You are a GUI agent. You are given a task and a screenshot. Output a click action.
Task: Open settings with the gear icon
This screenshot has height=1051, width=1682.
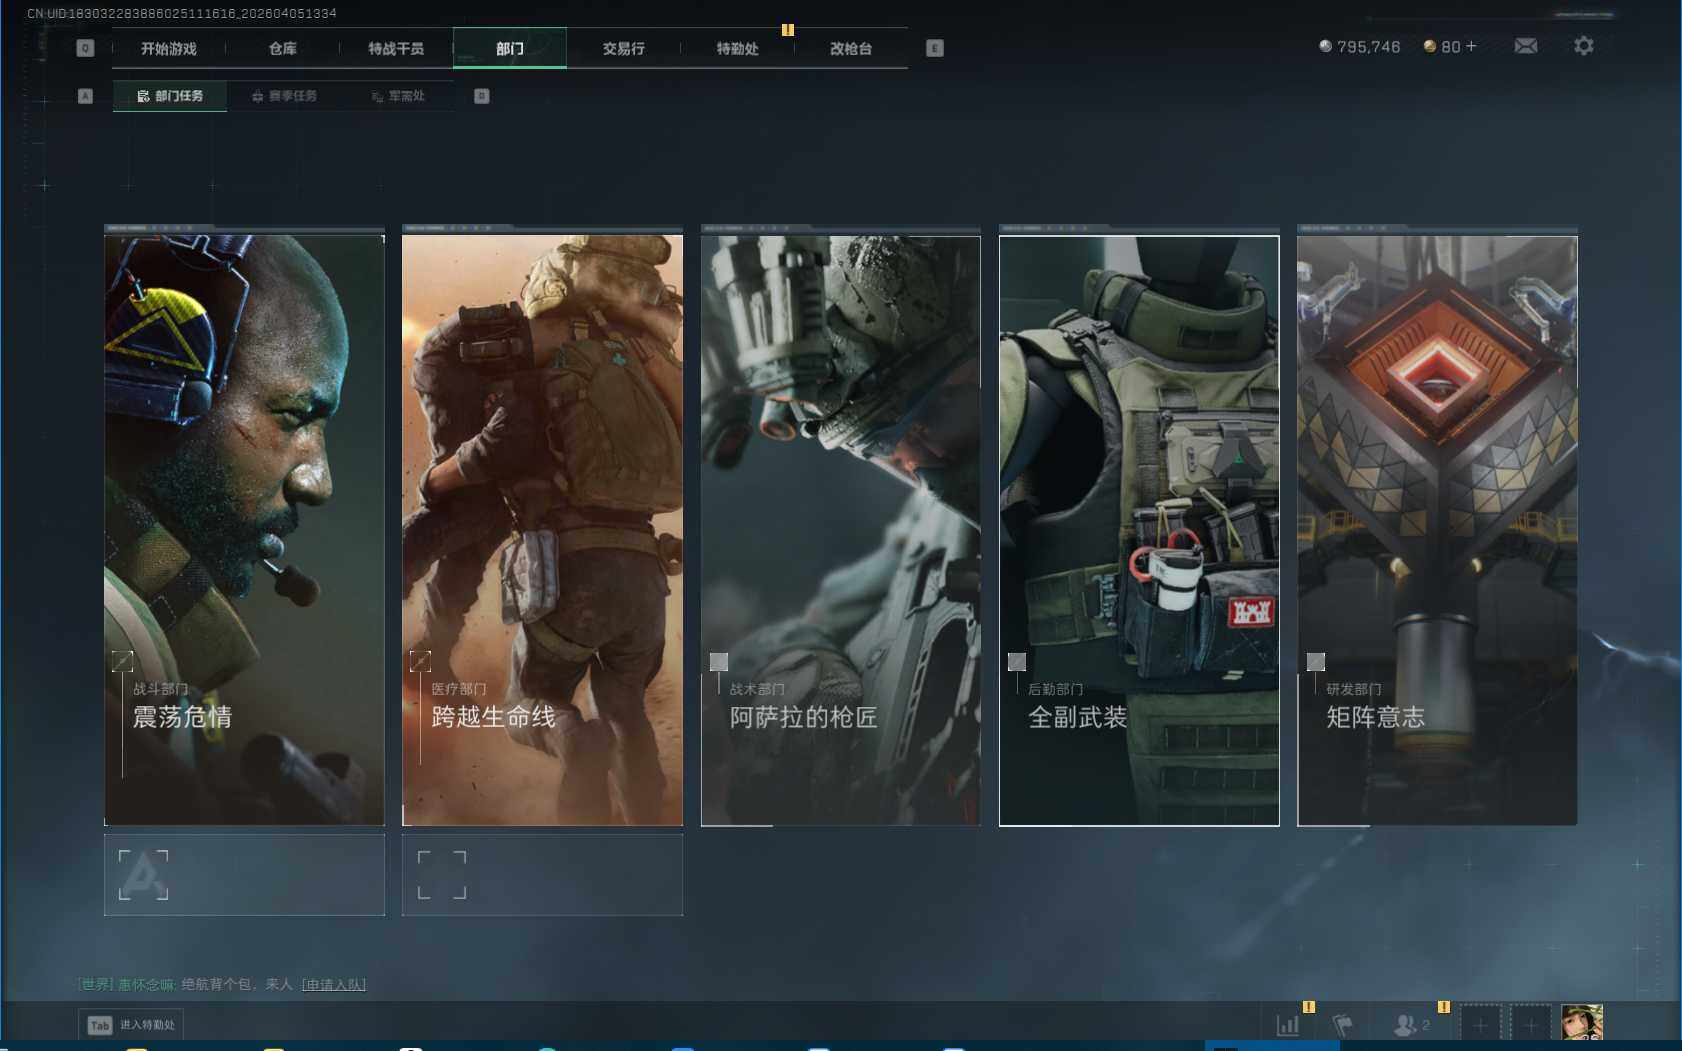[x=1584, y=46]
